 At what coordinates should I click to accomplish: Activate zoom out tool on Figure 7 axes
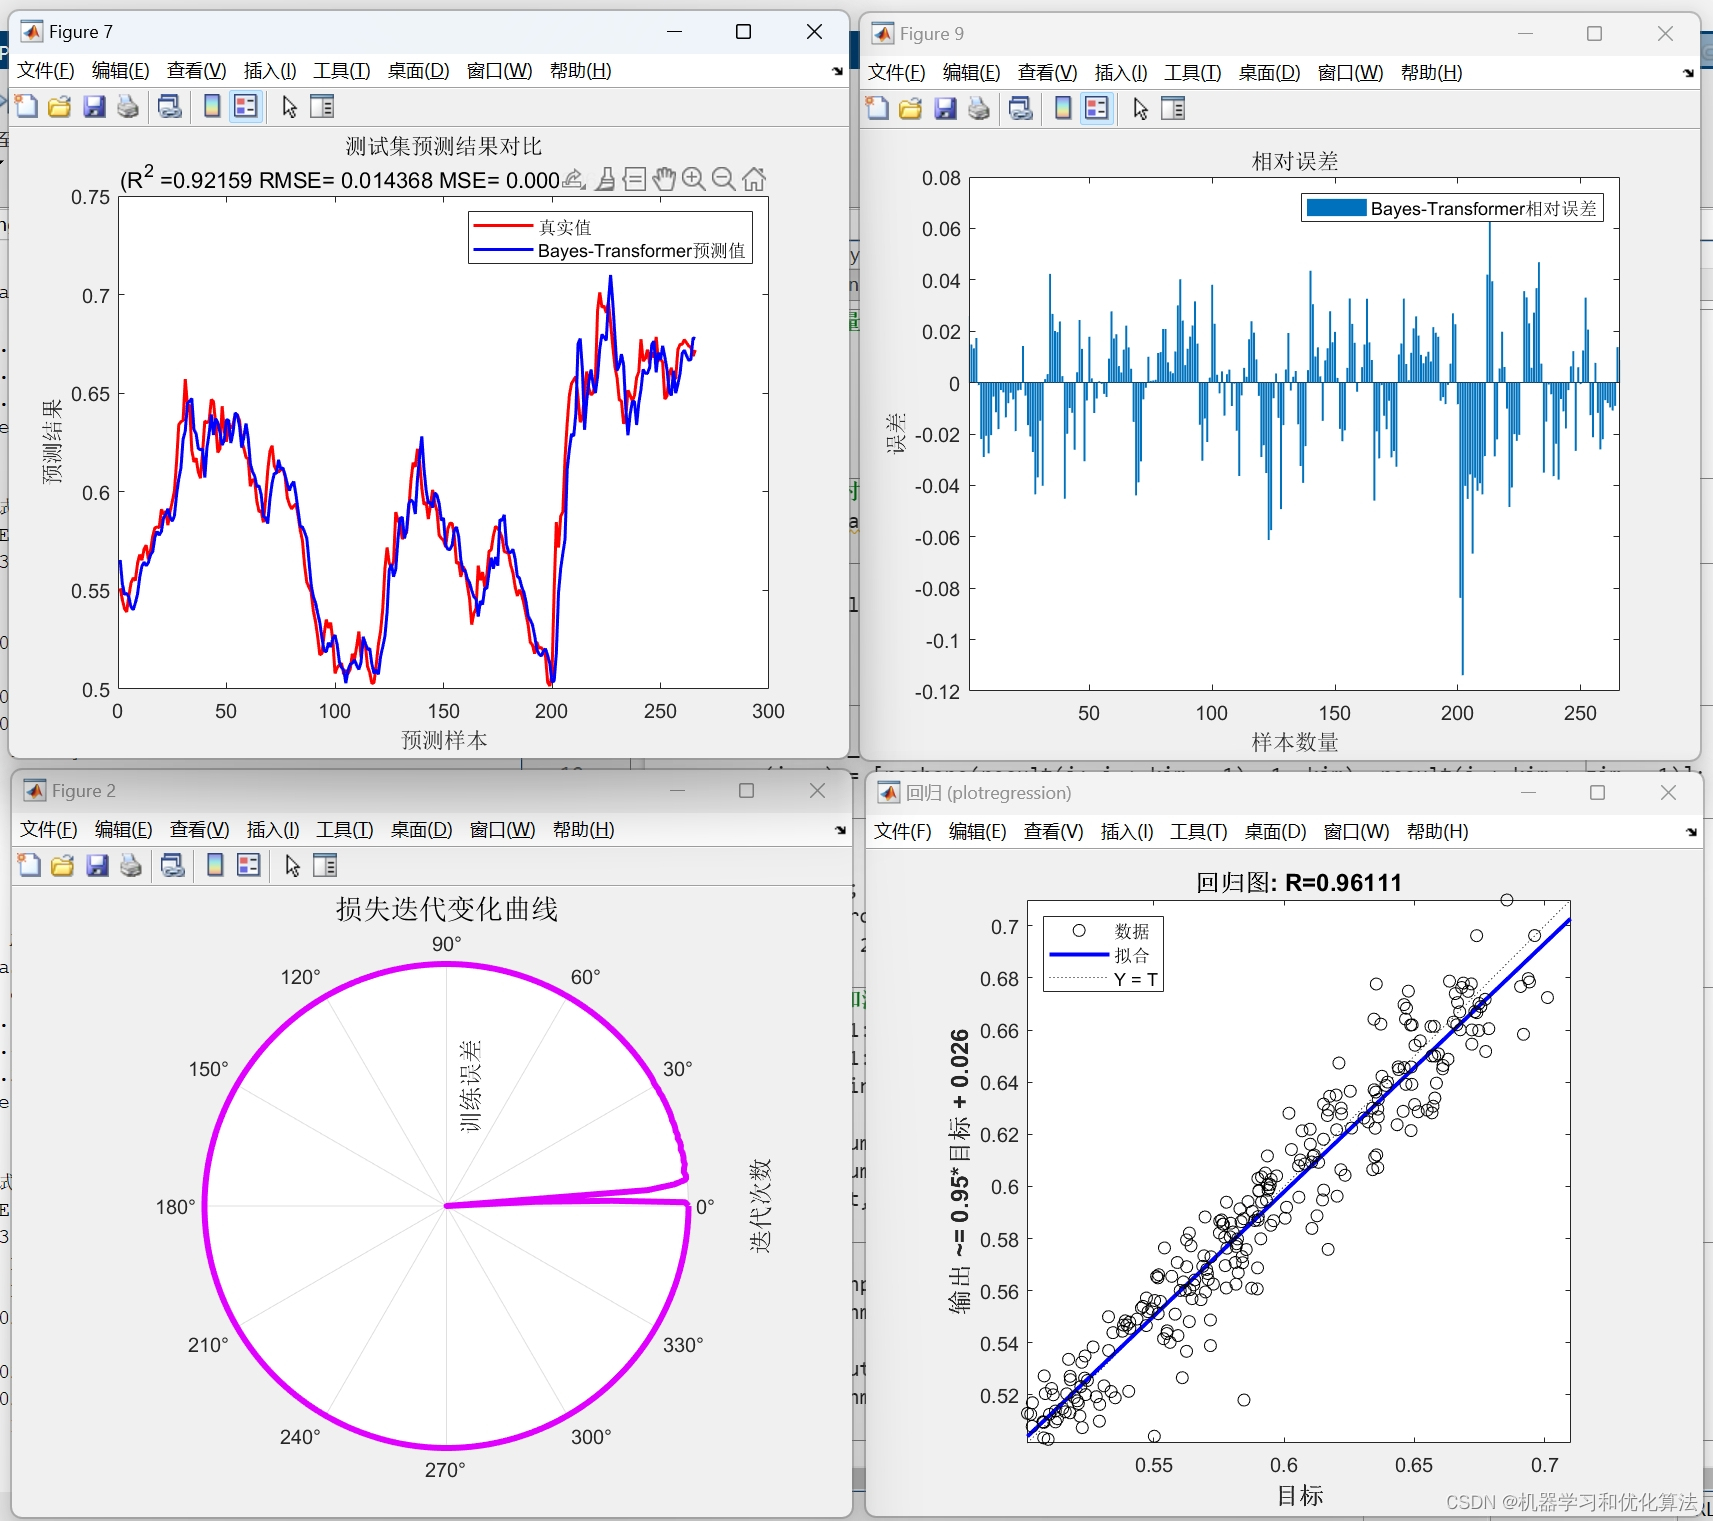tap(724, 179)
